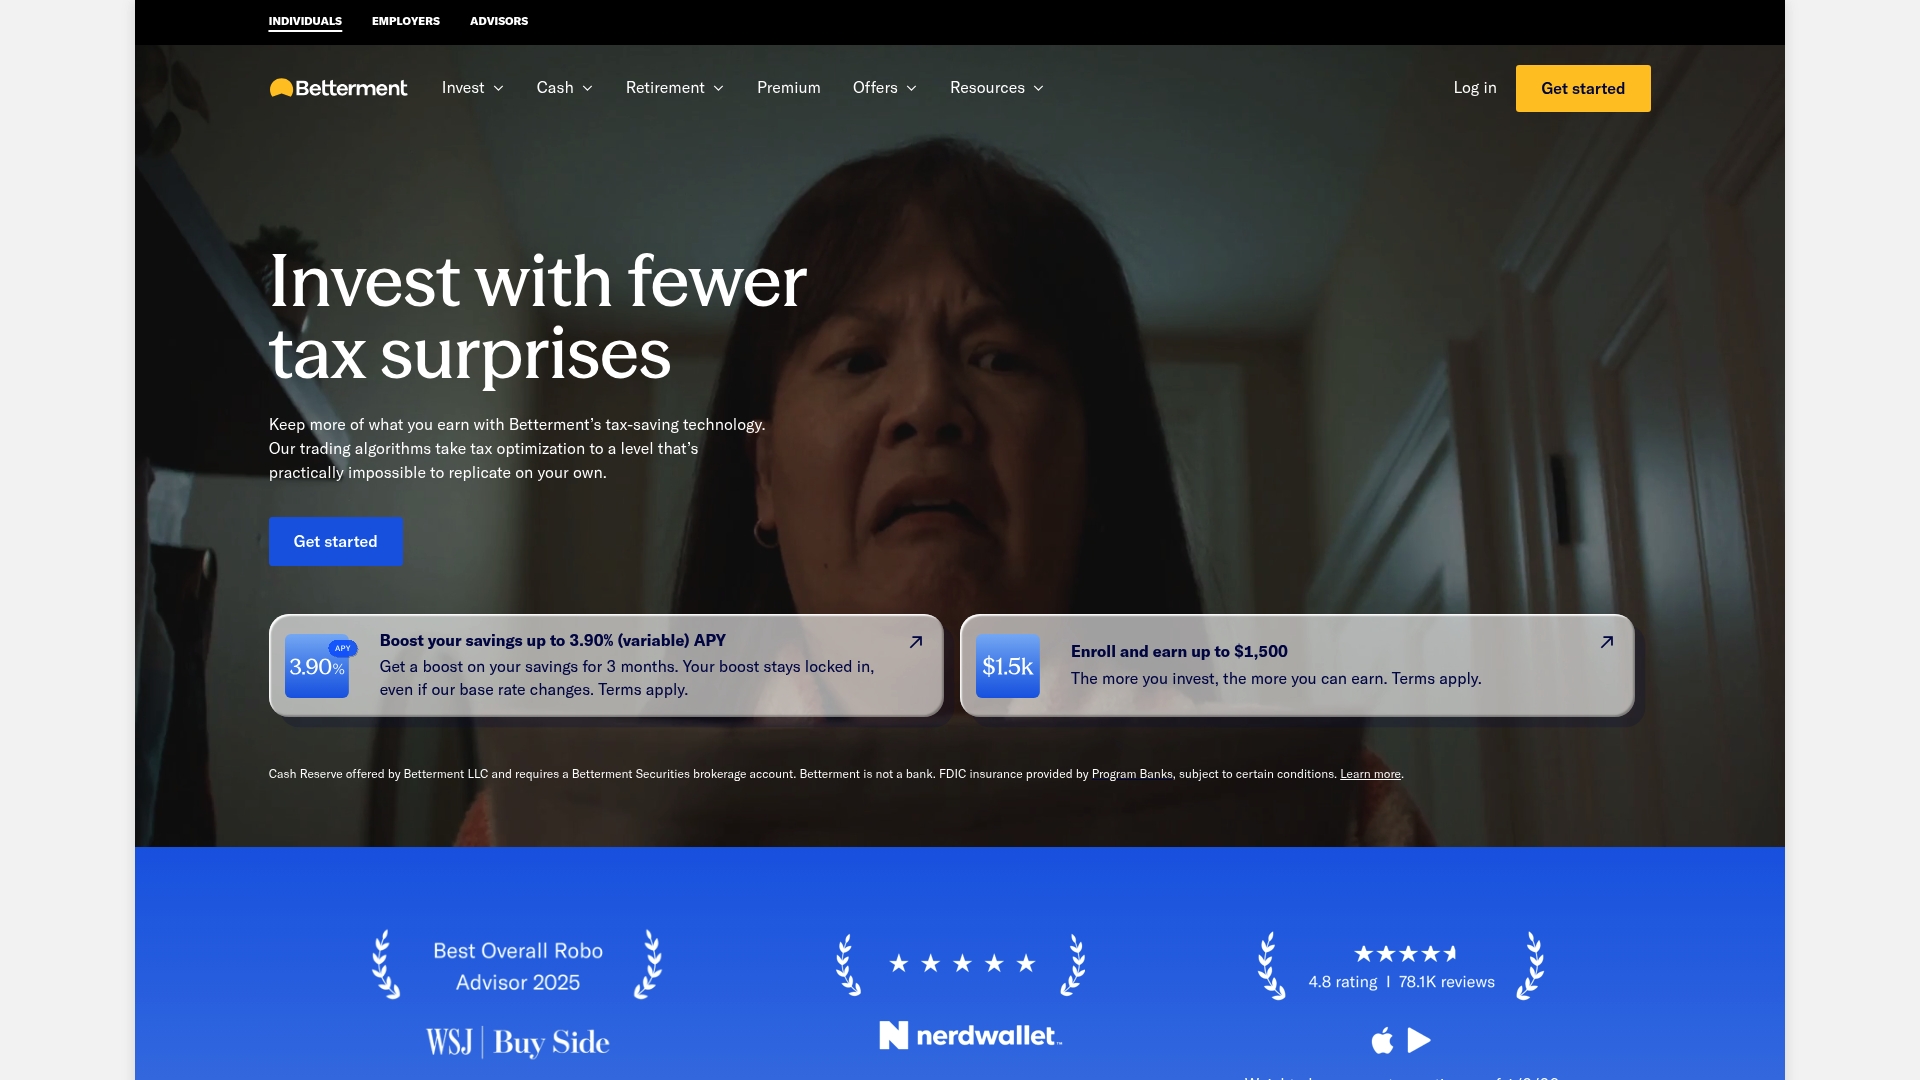Viewport: 1920px width, 1080px height.
Task: Select the ADVISORS tab
Action: [498, 21]
